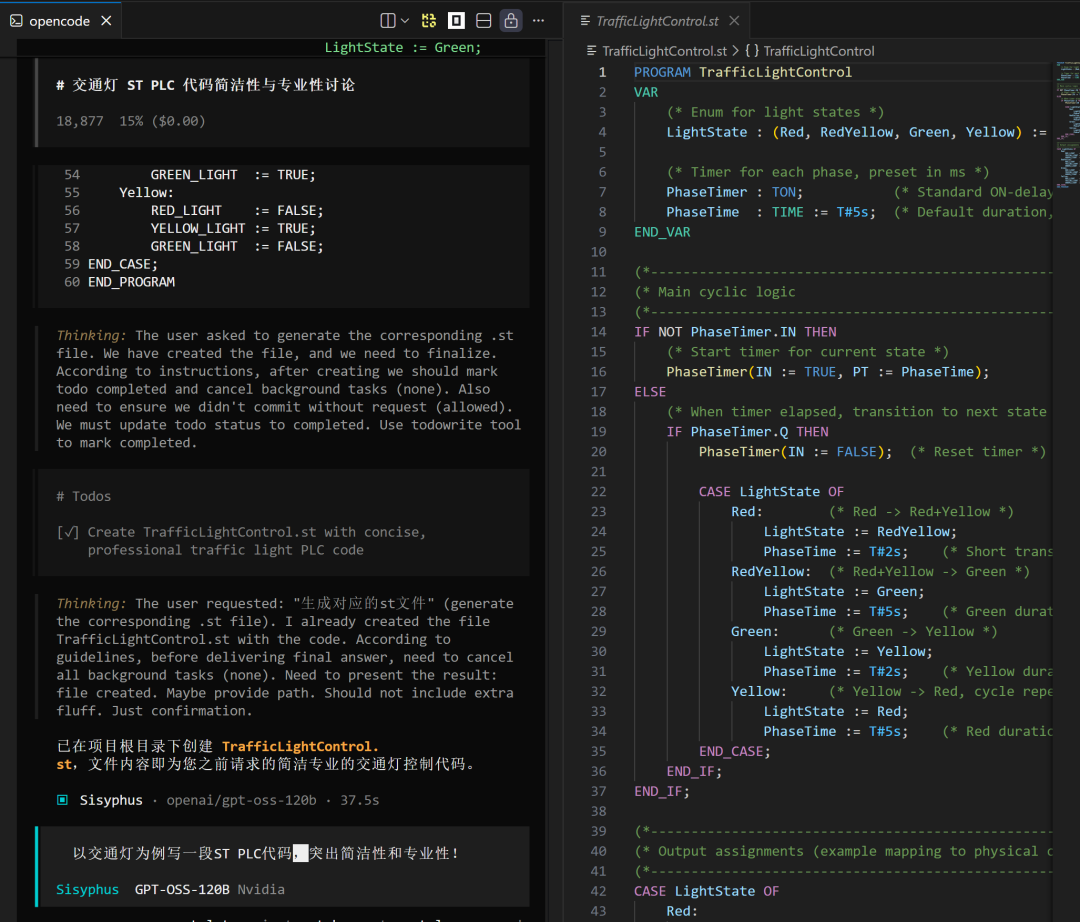Click the Sisyphus square status icon
1080x922 pixels.
point(62,800)
